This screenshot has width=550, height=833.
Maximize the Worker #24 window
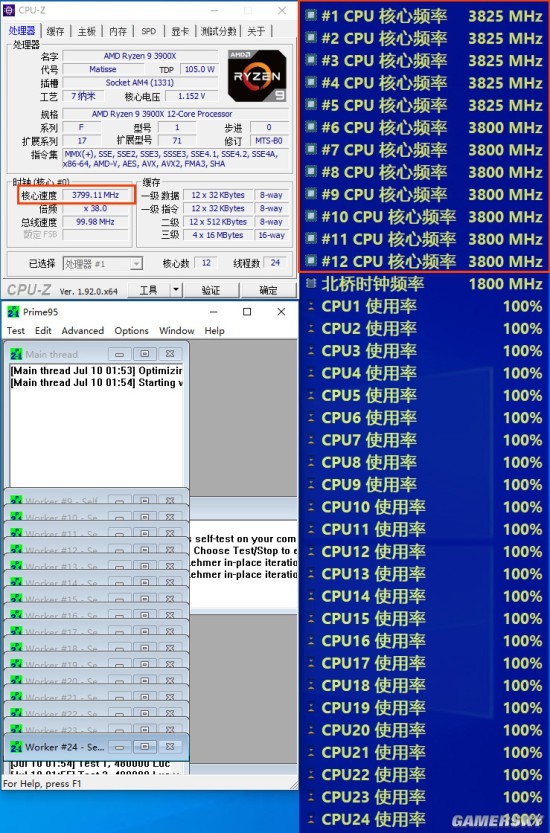click(x=145, y=747)
